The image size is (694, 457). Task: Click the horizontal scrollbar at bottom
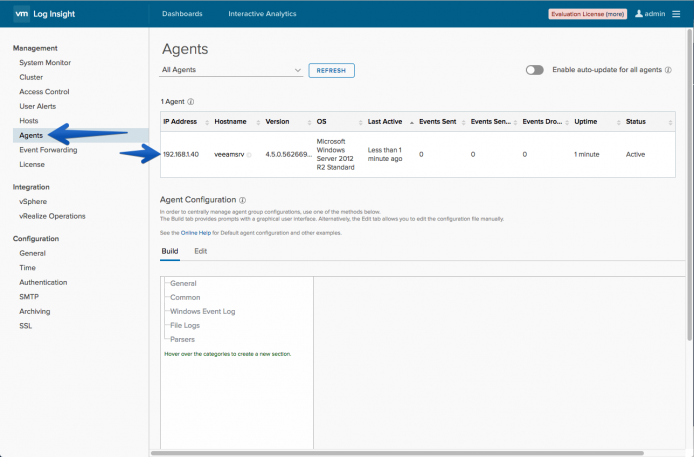click(x=397, y=453)
